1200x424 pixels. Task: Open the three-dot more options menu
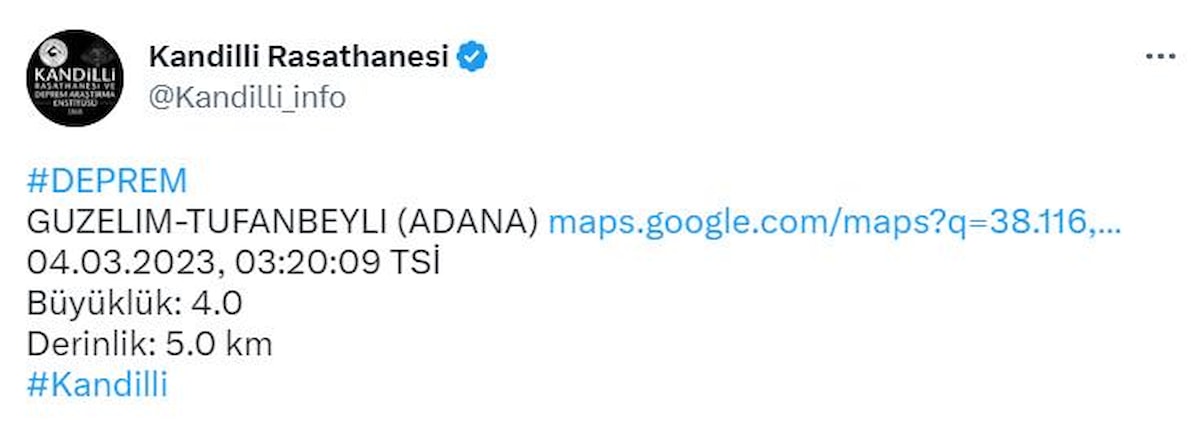[x=1159, y=57]
